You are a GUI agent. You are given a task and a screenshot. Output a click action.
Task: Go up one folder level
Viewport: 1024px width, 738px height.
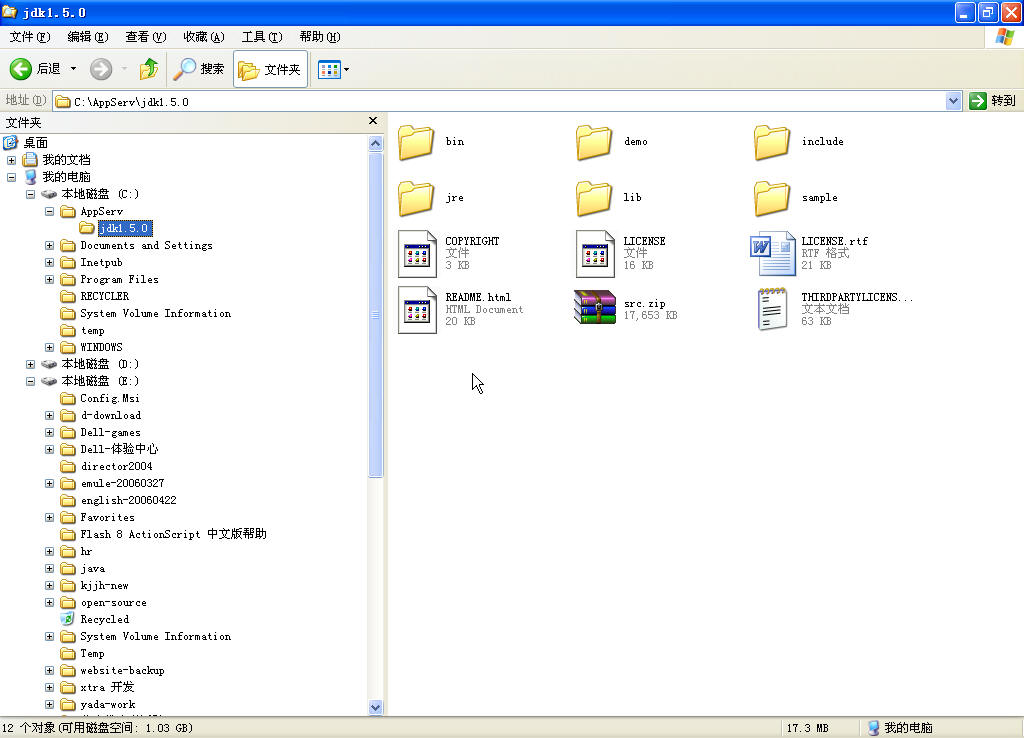pos(149,69)
